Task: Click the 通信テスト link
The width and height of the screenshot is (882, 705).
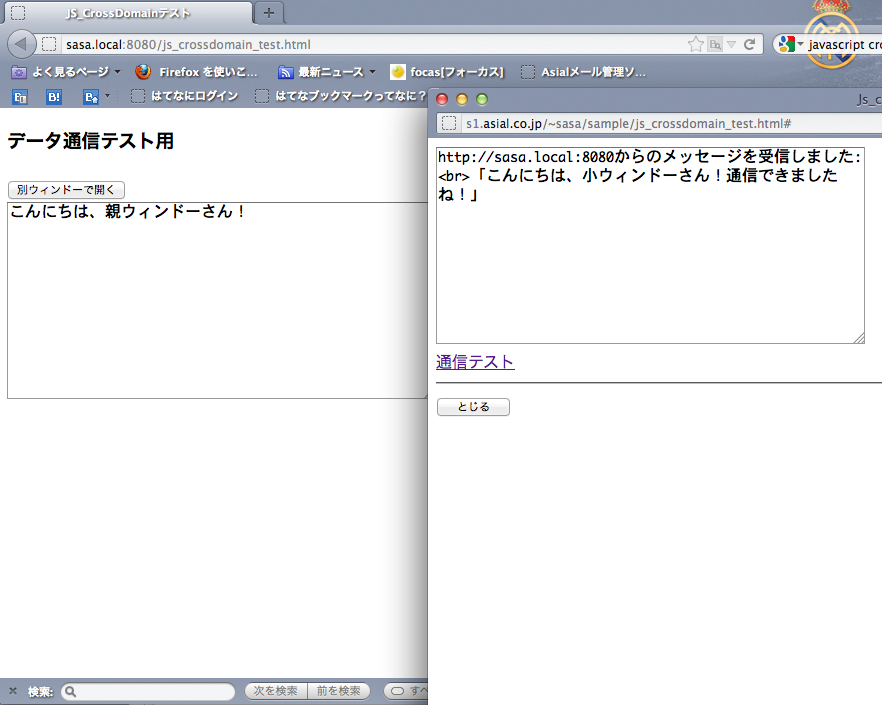Action: (475, 362)
